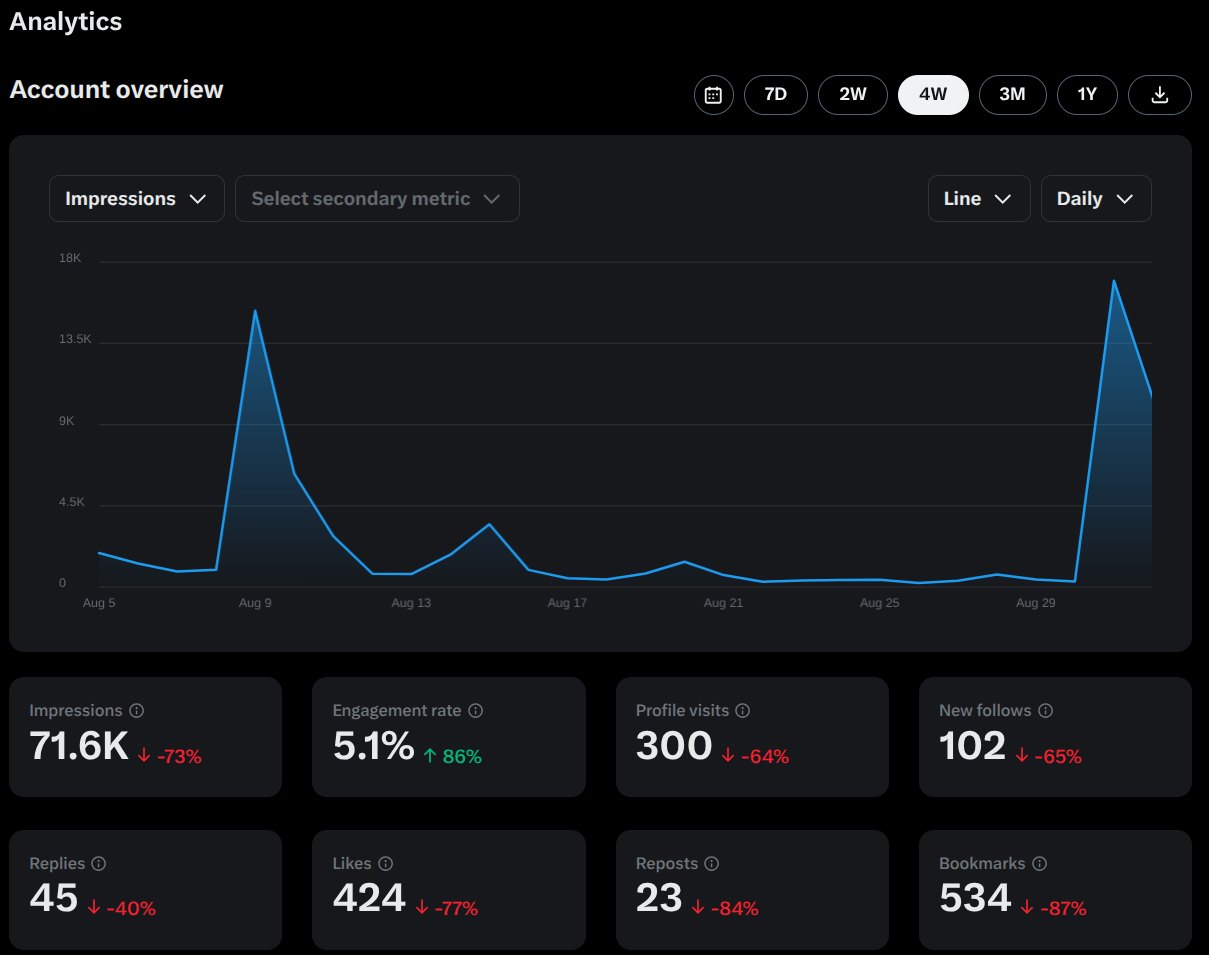Click the 300 profile visits value
The image size is (1209, 955).
[x=674, y=746]
